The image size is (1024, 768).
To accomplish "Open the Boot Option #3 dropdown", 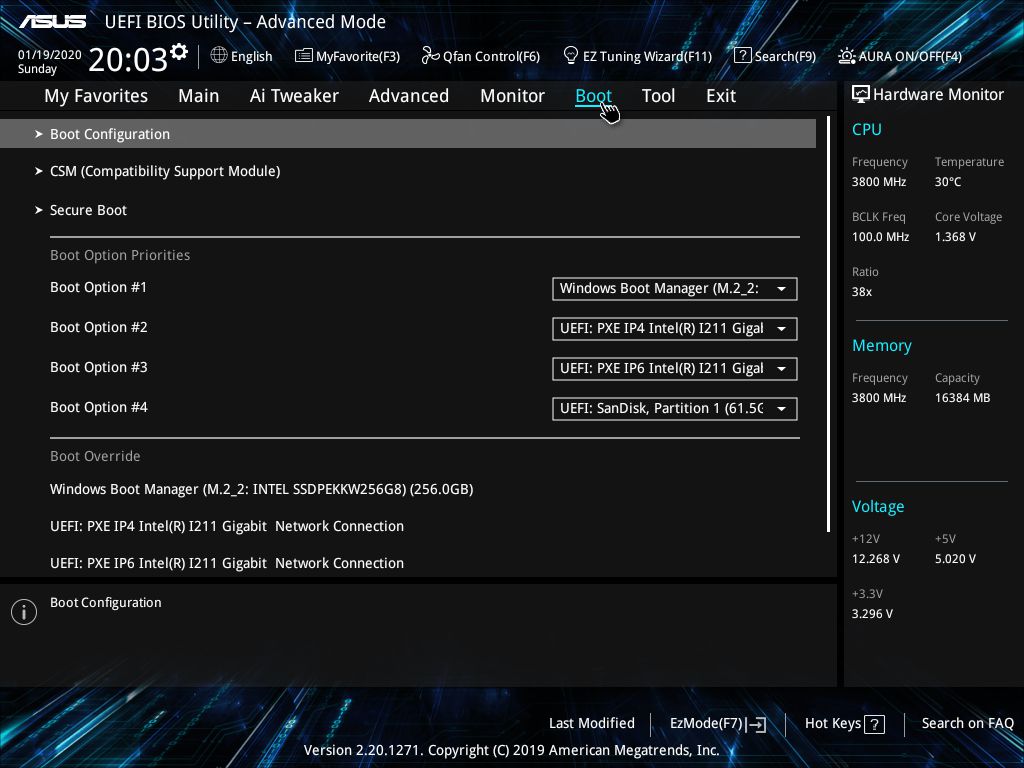I will [x=675, y=368].
